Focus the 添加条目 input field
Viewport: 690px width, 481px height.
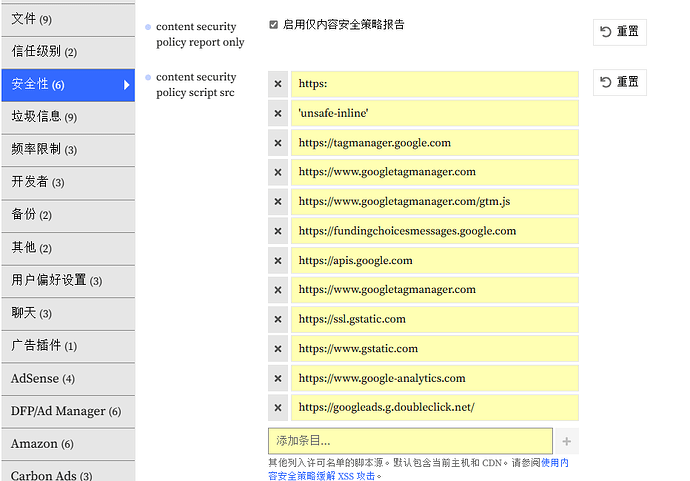point(410,441)
